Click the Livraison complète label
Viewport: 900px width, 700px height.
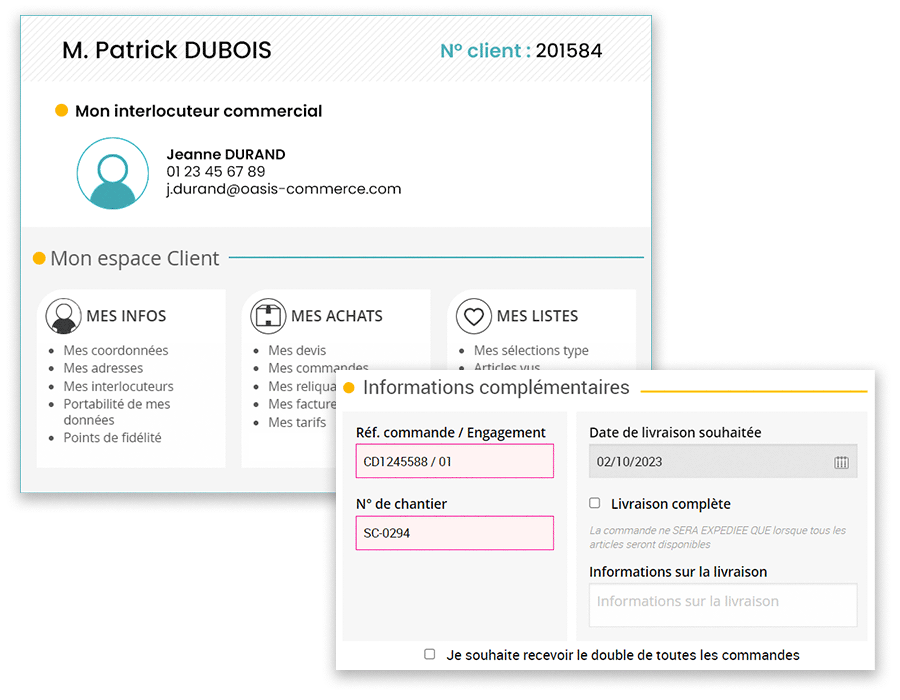[670, 504]
